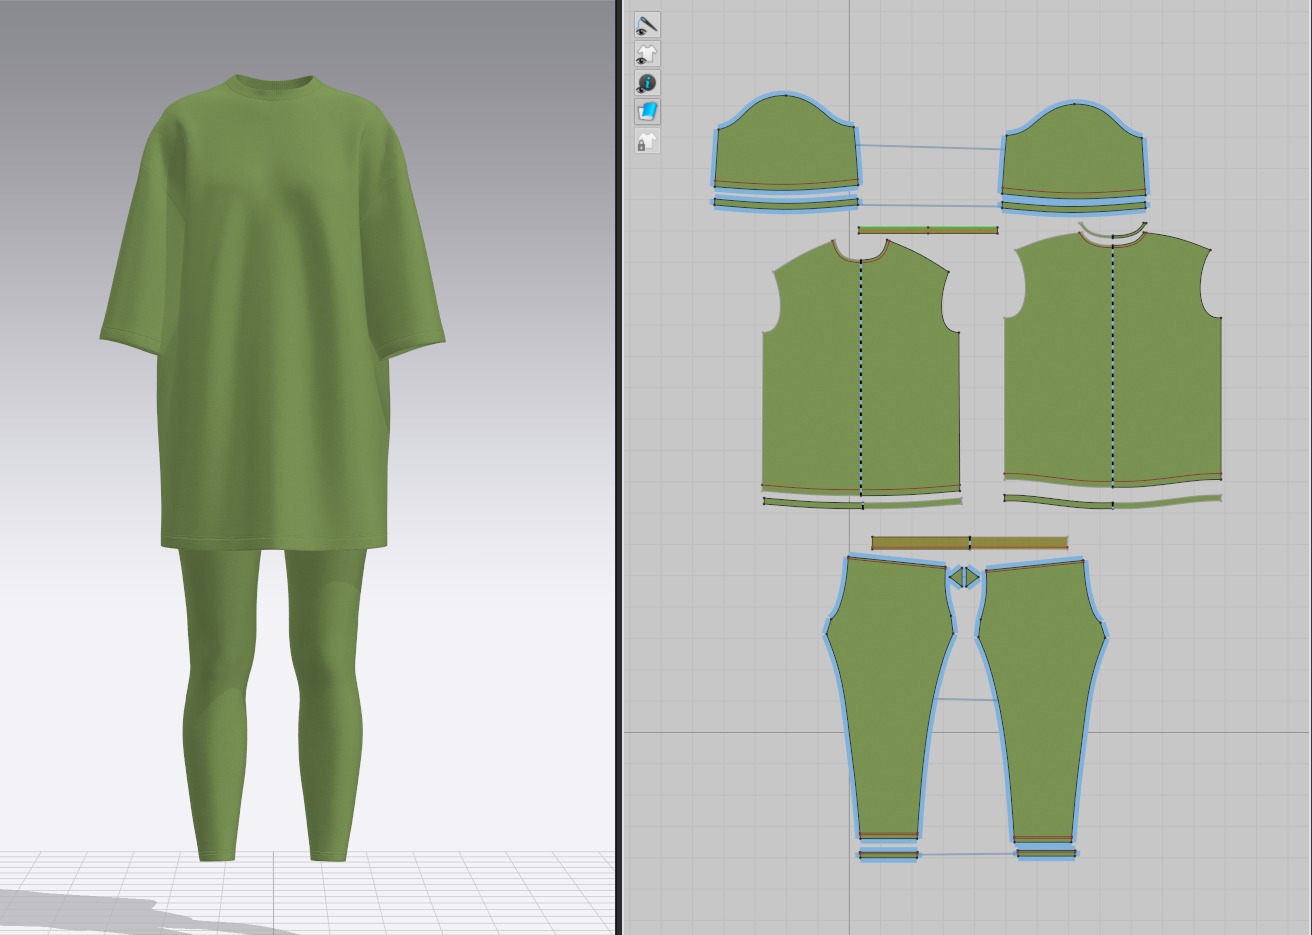The image size is (1312, 935).
Task: Select the right sleeve pattern piece
Action: tap(1074, 150)
